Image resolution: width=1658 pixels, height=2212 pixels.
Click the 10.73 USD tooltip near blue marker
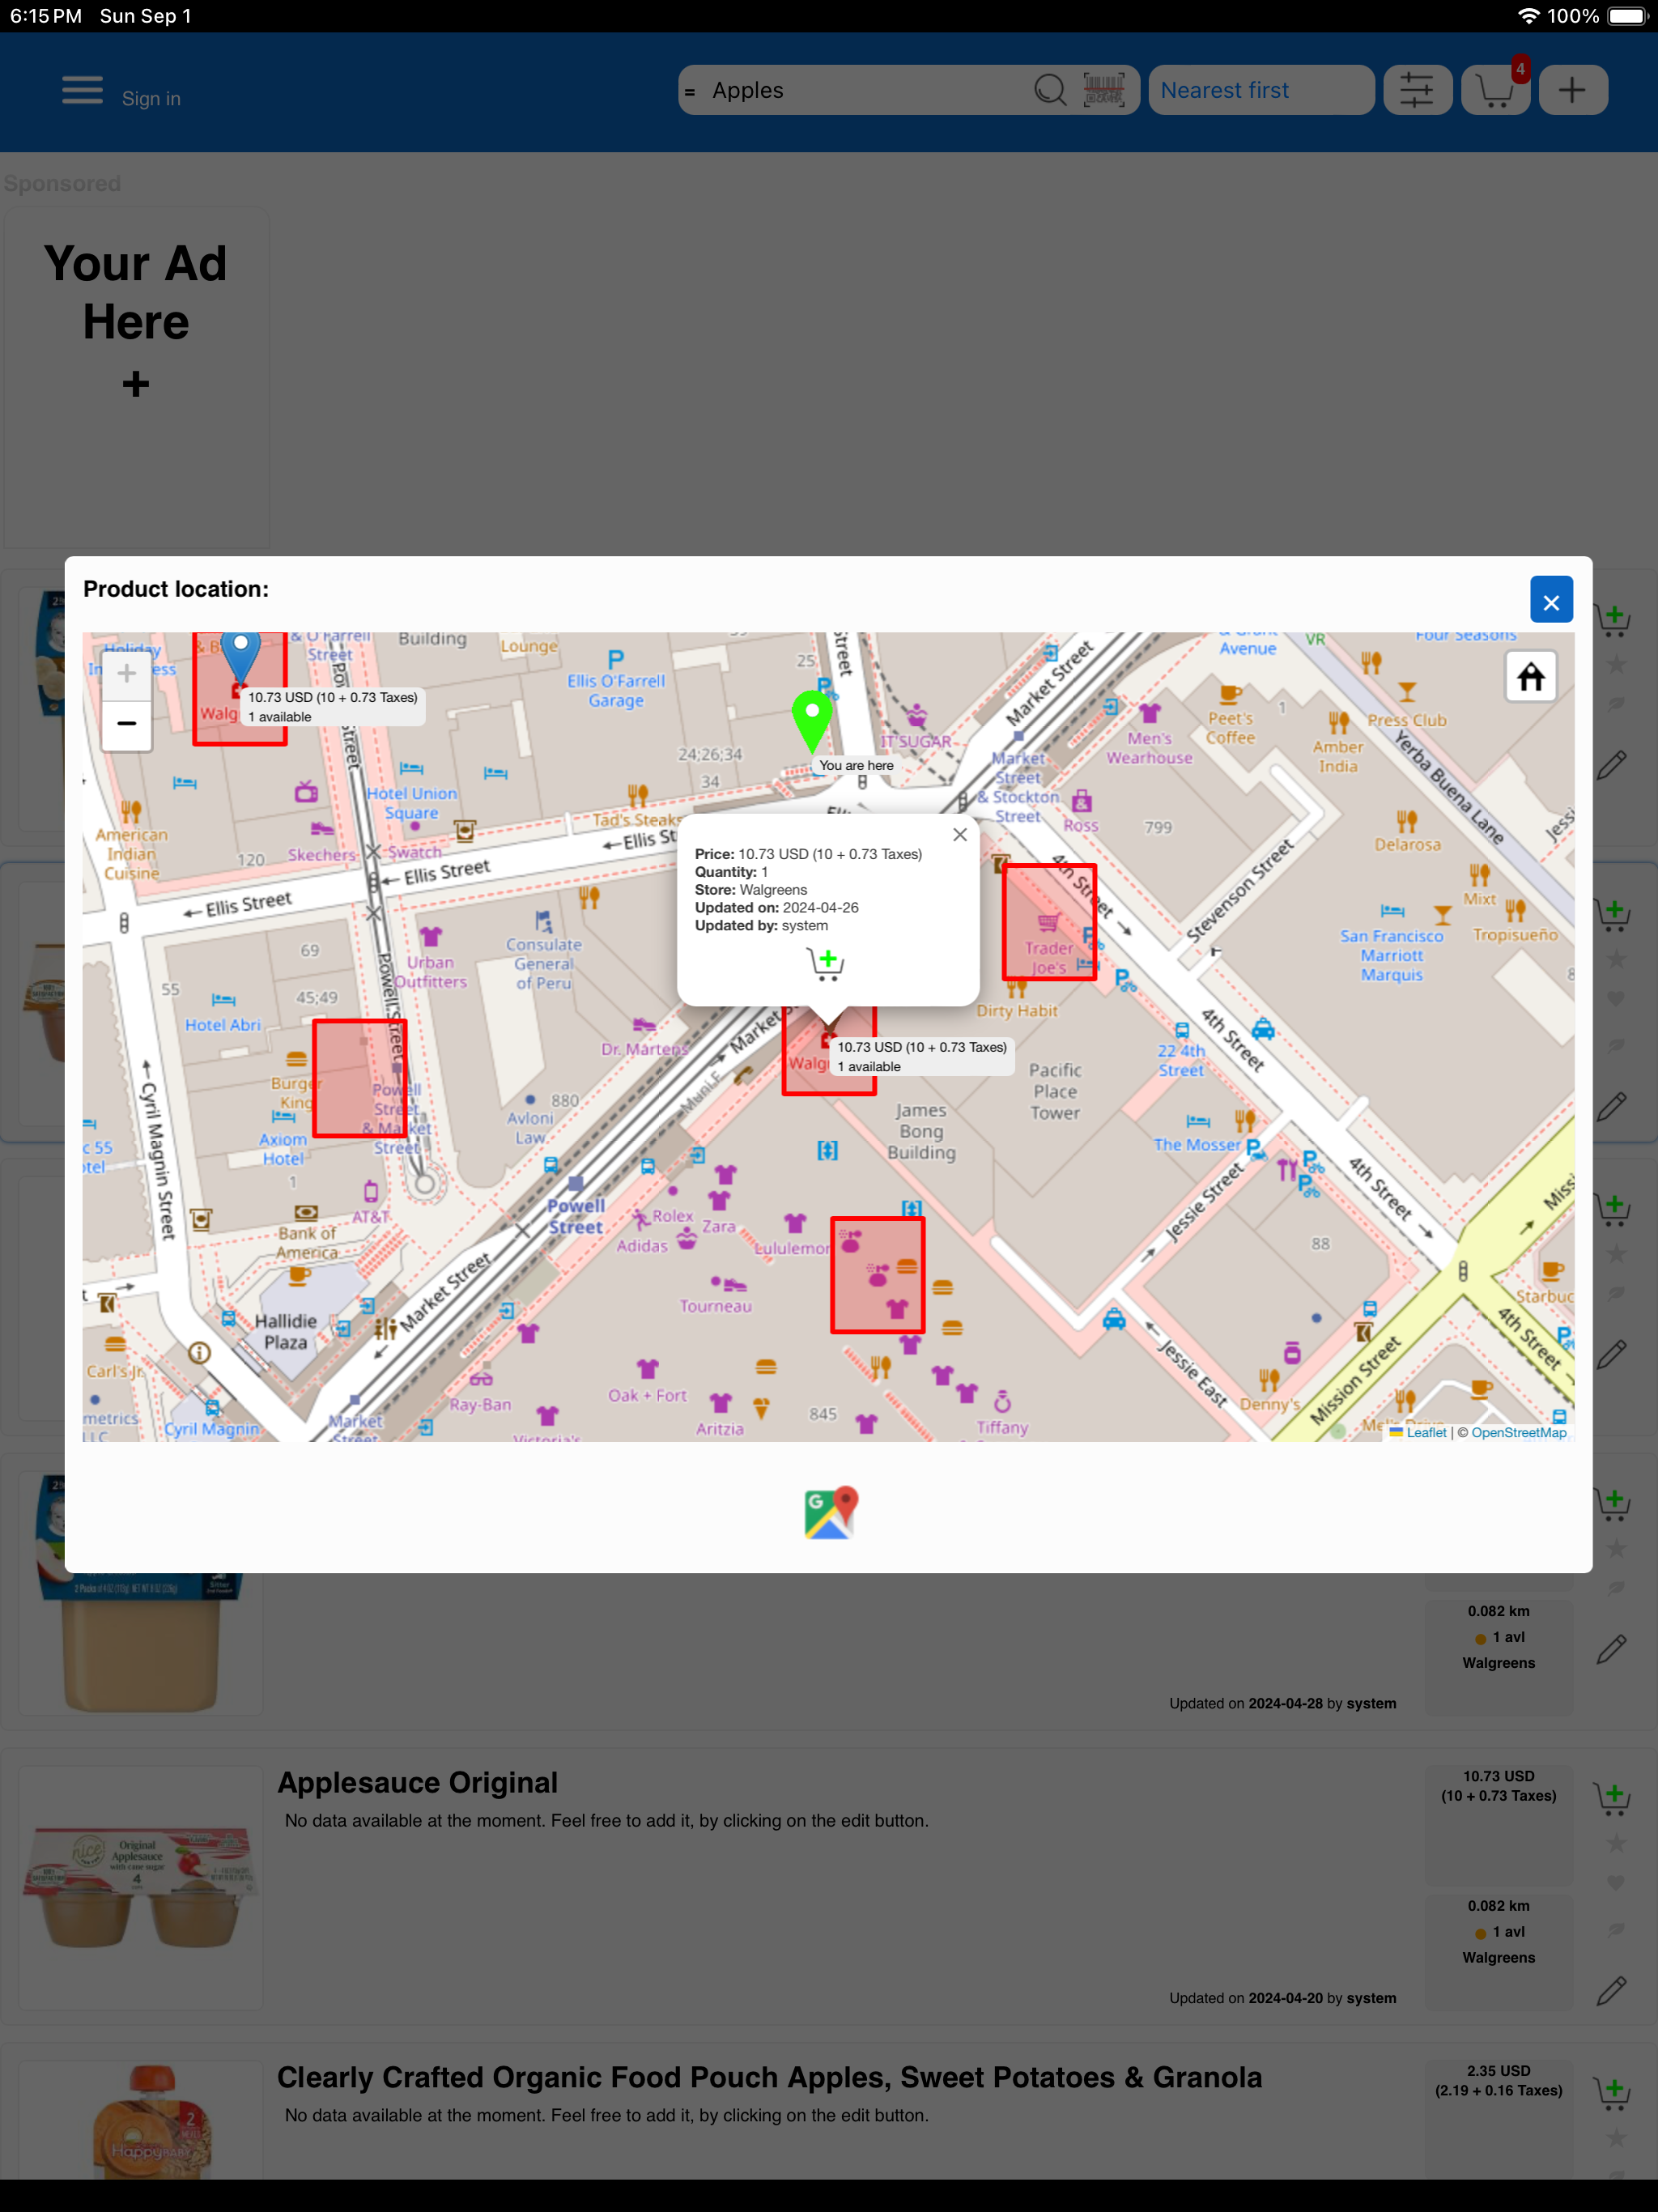click(333, 706)
